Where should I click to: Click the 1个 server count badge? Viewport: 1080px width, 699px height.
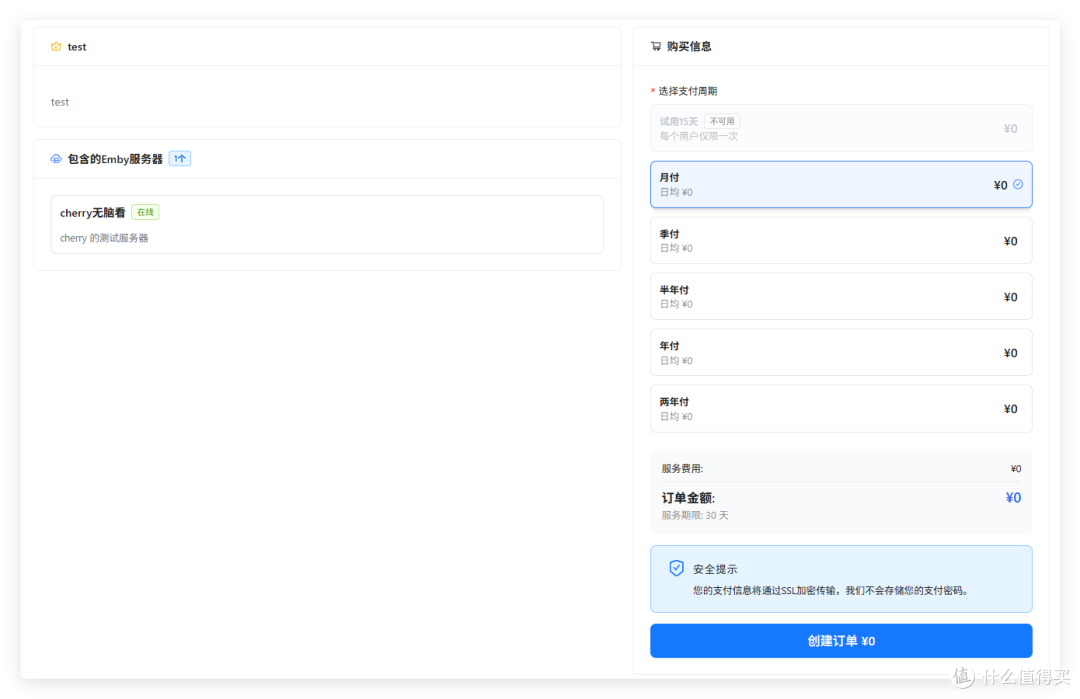coord(180,159)
